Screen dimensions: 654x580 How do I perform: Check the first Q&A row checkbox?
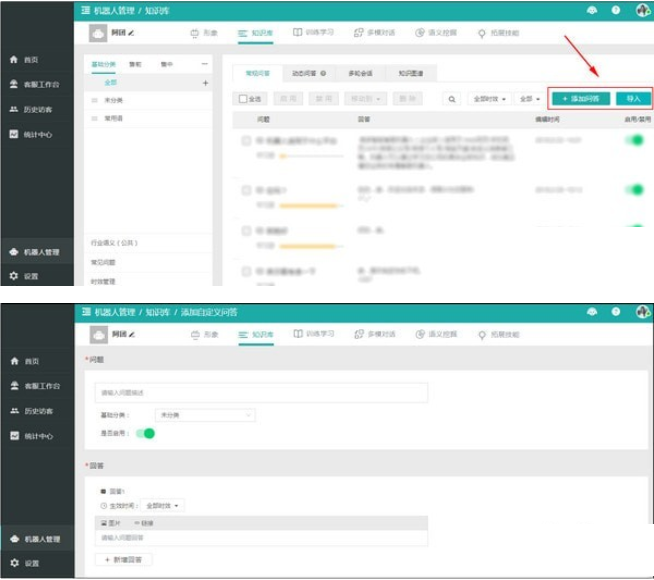[246, 141]
